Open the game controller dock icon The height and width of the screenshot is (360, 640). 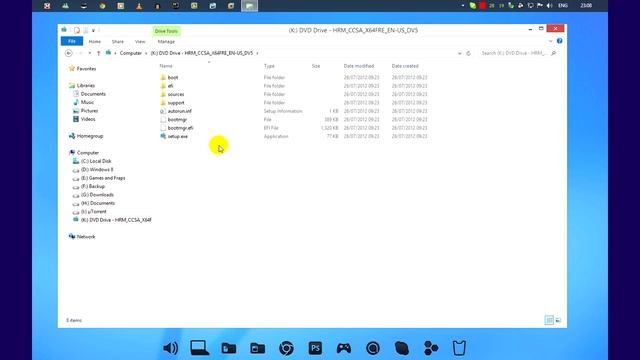click(344, 348)
